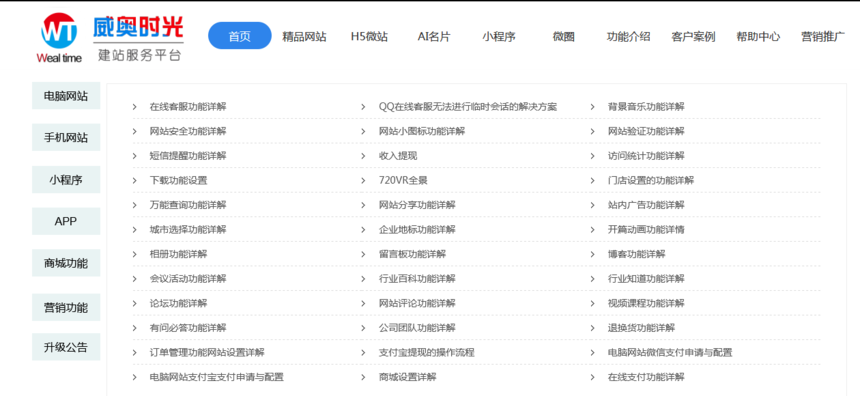Click 行业百科功能详解 link
The width and height of the screenshot is (860, 396).
(417, 279)
